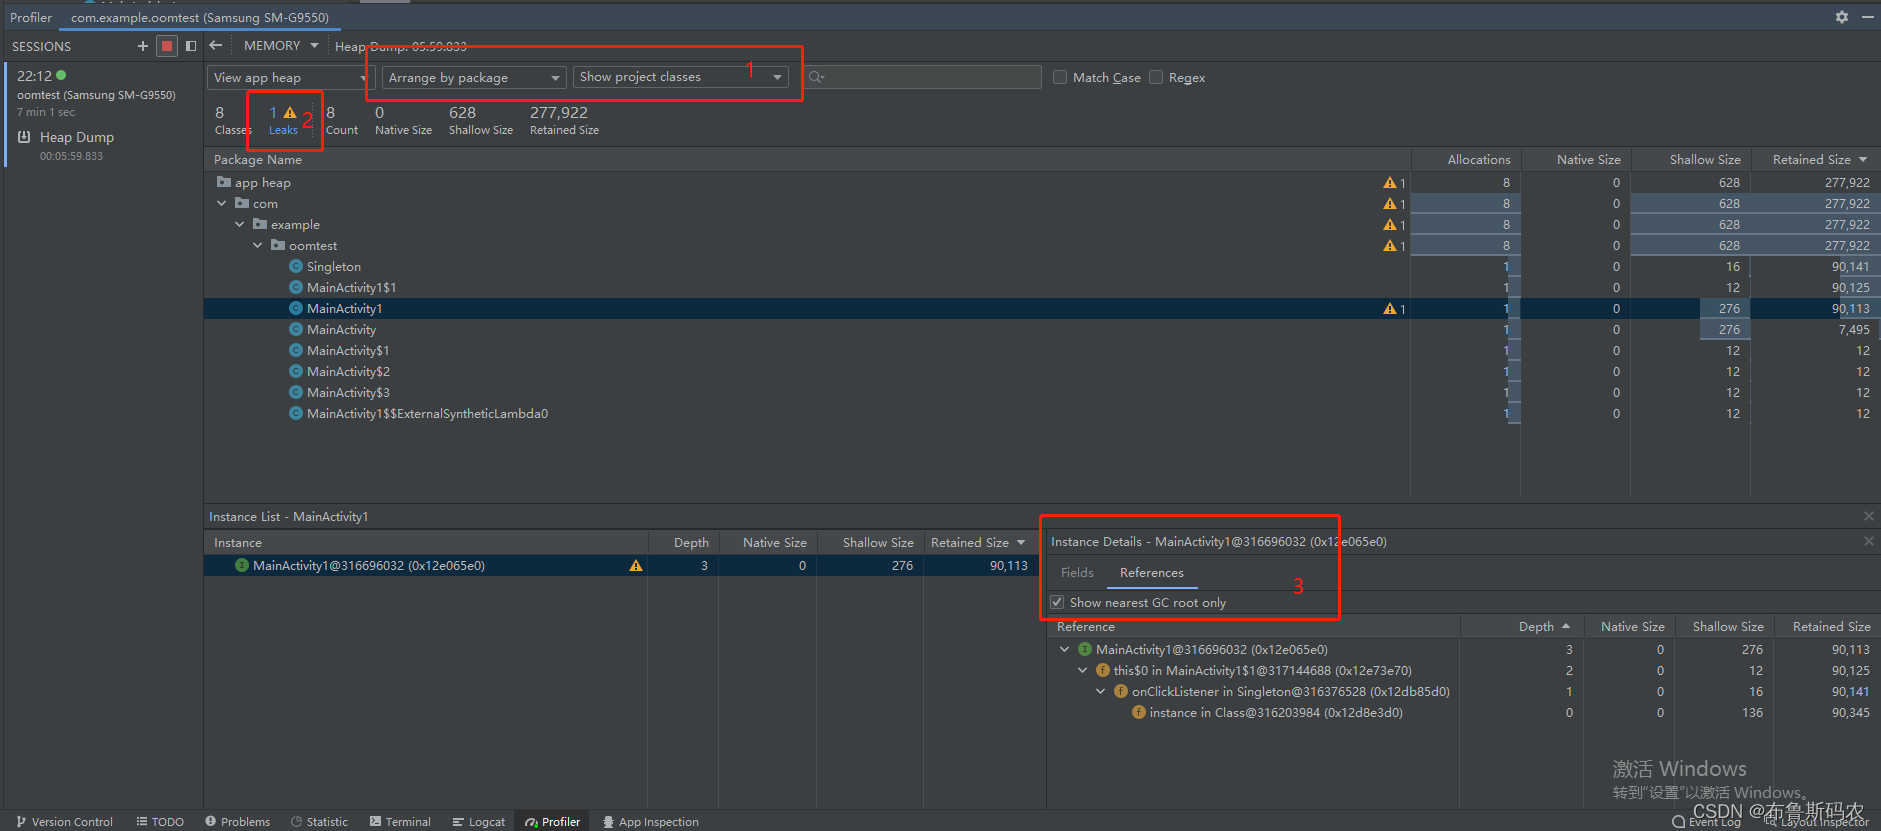The width and height of the screenshot is (1881, 831).
Task: Close the Instance List panel
Action: click(x=1869, y=516)
